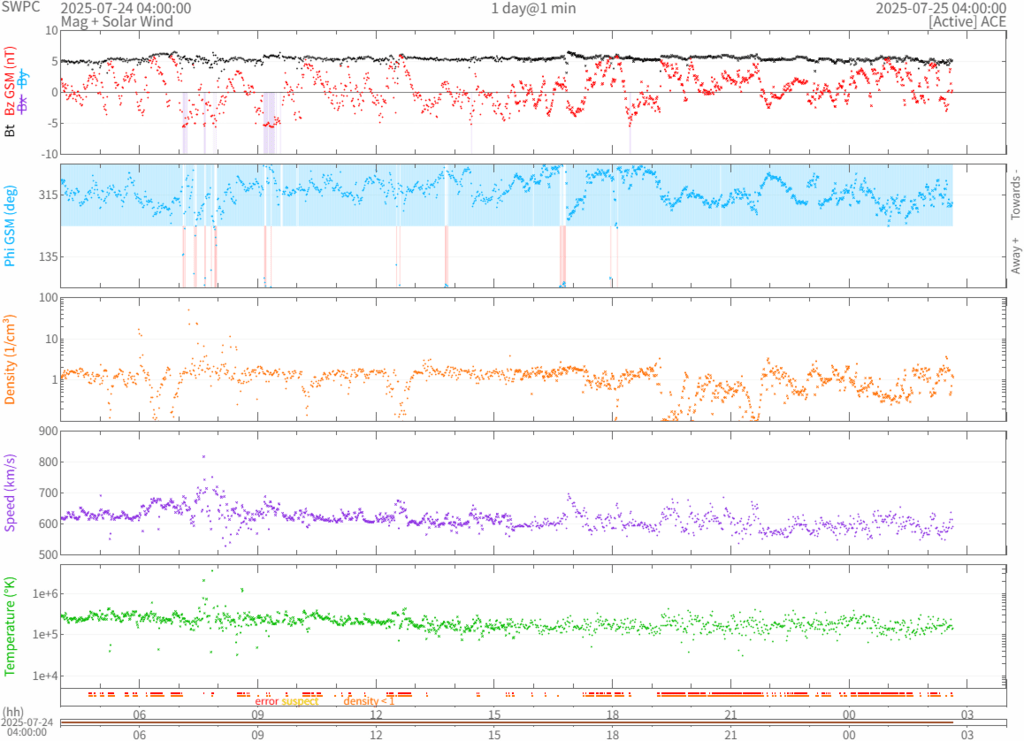
Task: Click the yellow 'suspect' flag legend
Action: [300, 701]
